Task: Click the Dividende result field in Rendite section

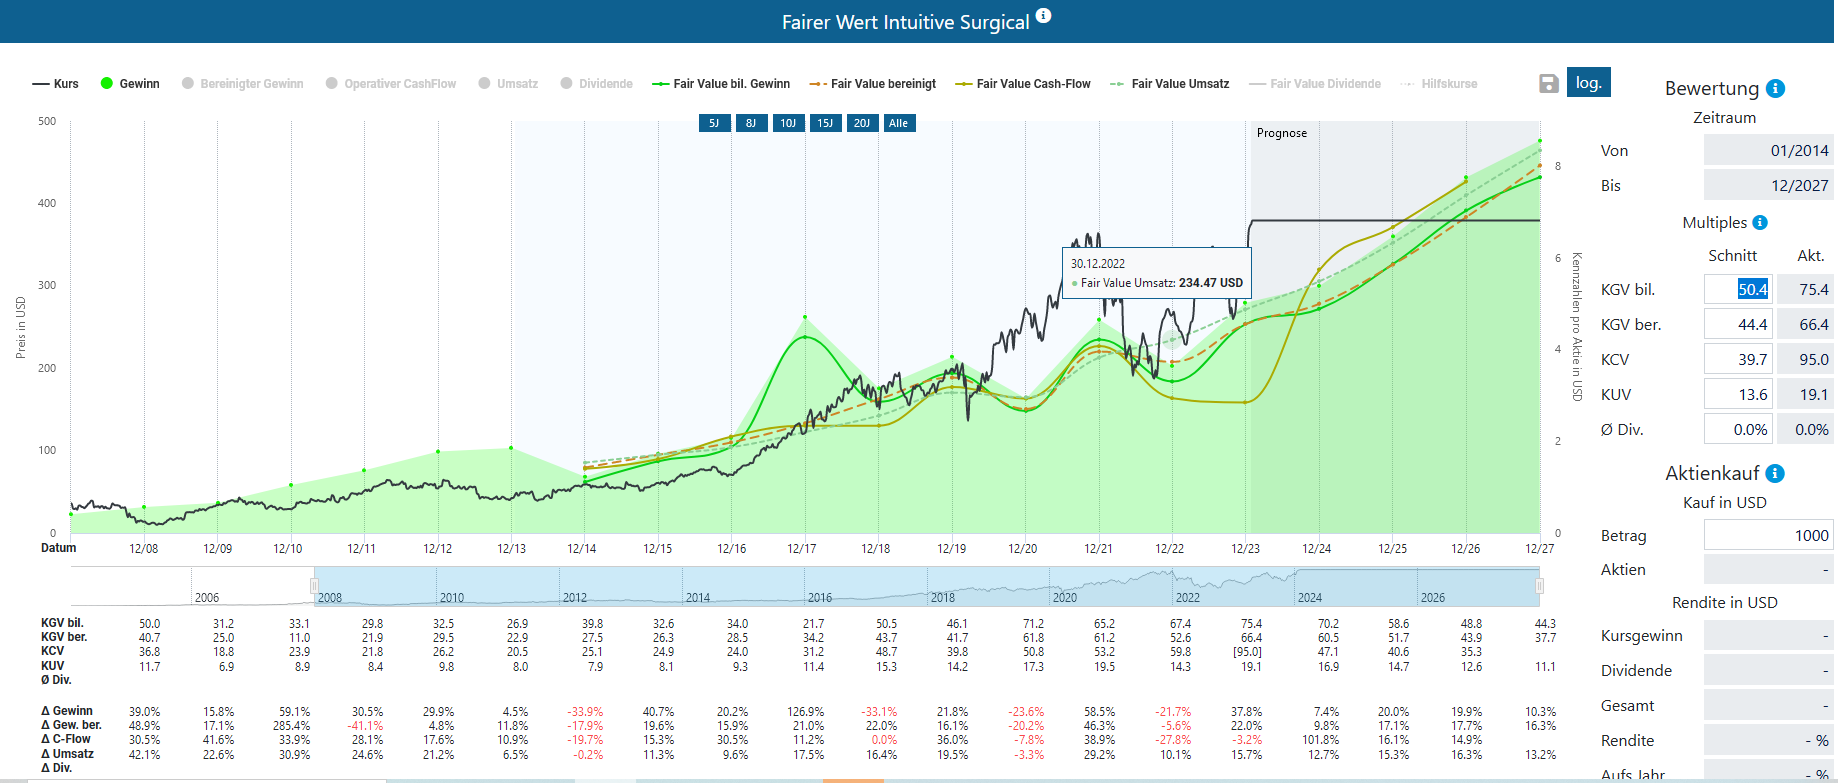Action: (1768, 670)
